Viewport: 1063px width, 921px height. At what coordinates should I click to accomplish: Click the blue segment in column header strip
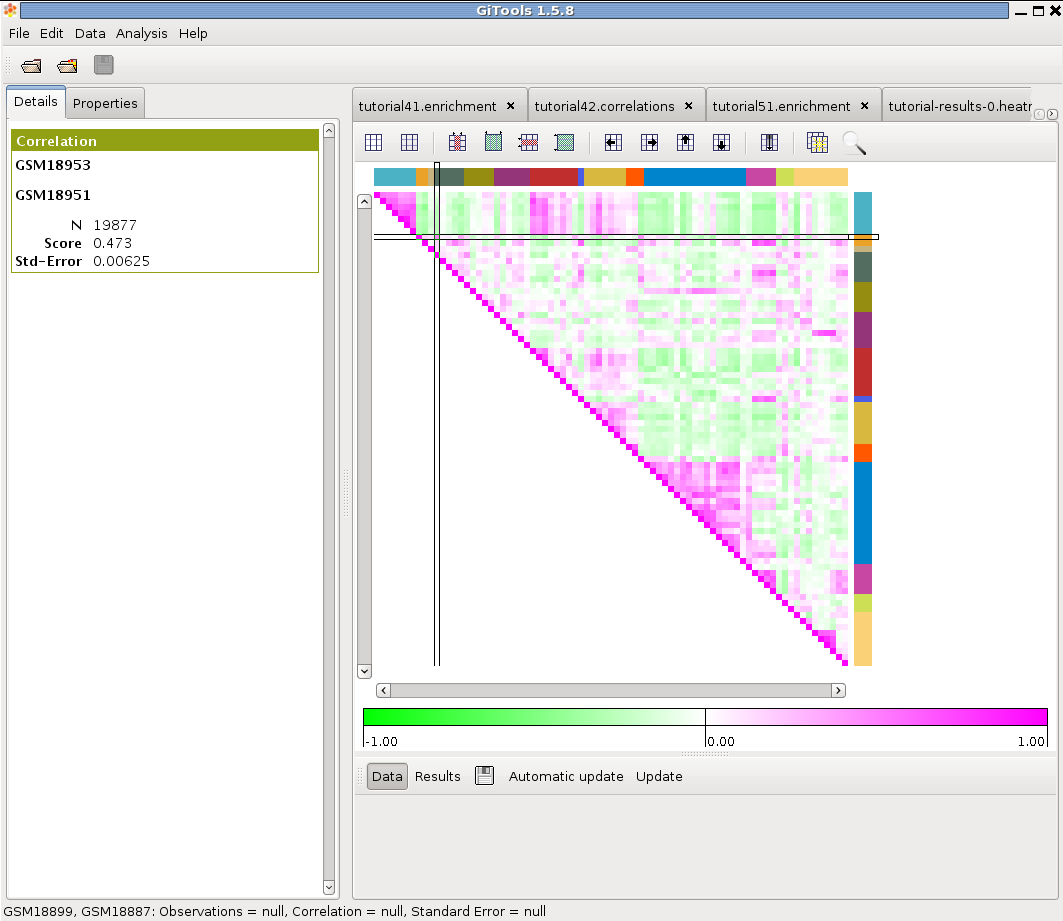(694, 177)
